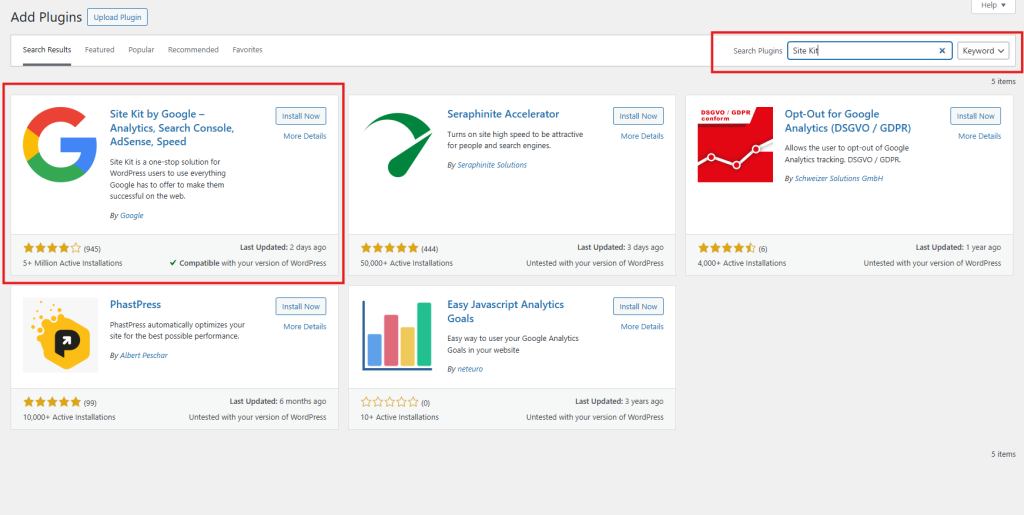
Task: Install Site Kit by Google plugin now
Action: point(300,116)
